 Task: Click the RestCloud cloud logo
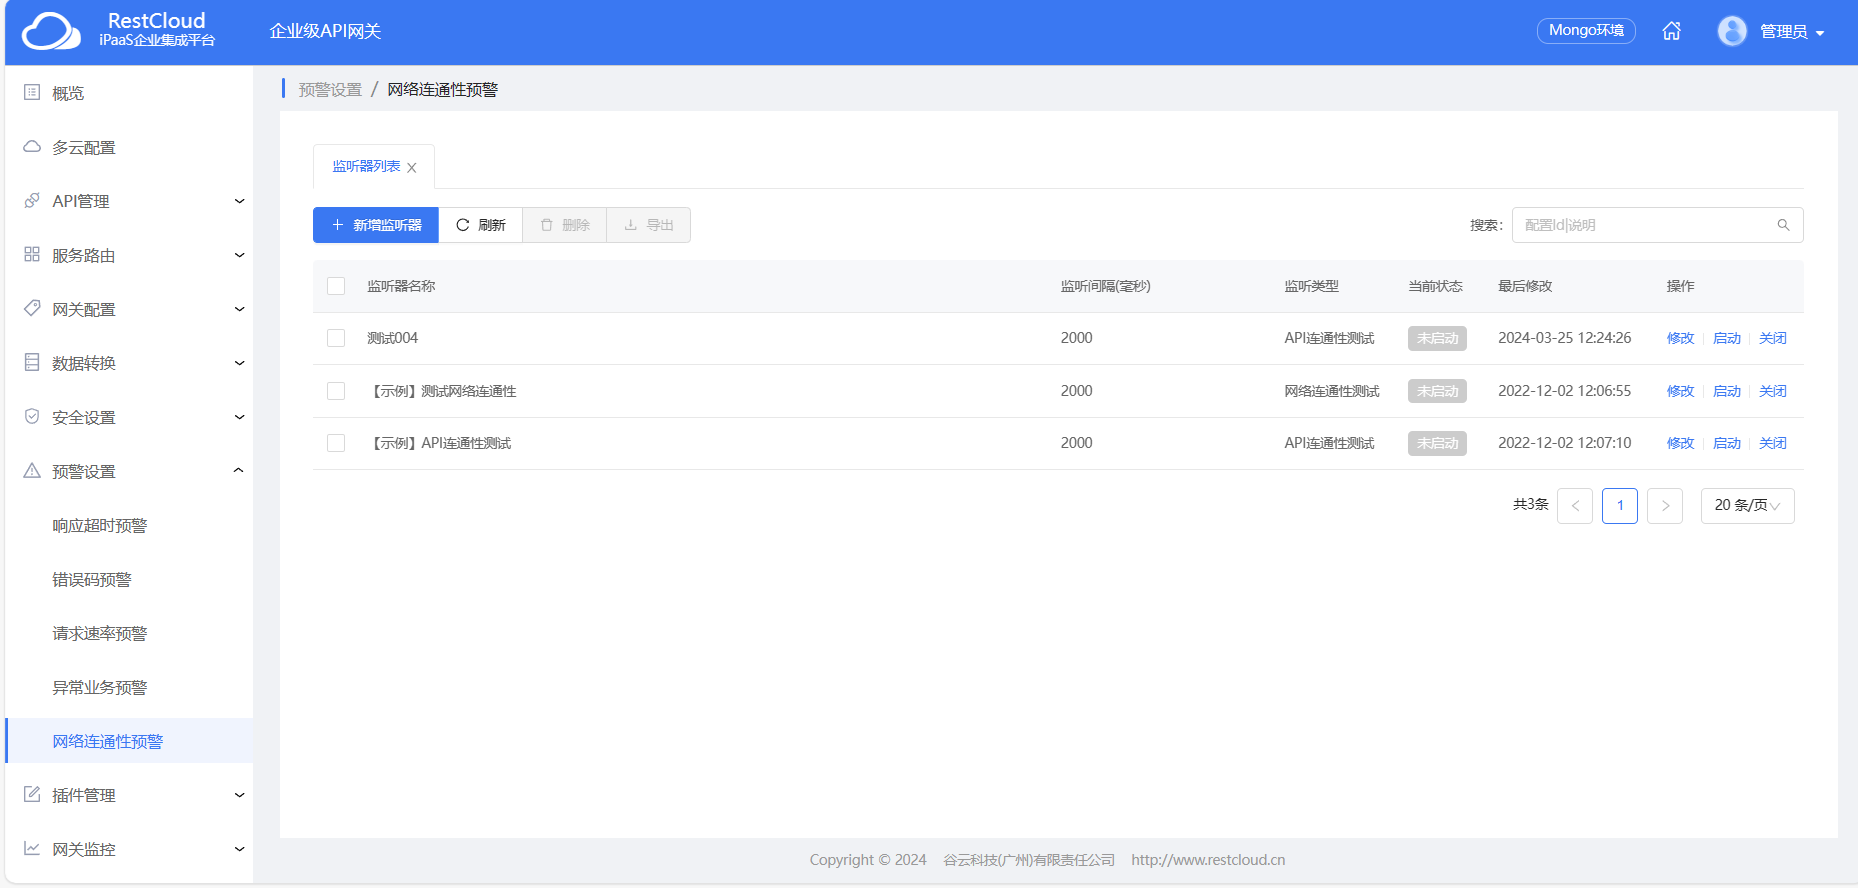click(x=51, y=31)
